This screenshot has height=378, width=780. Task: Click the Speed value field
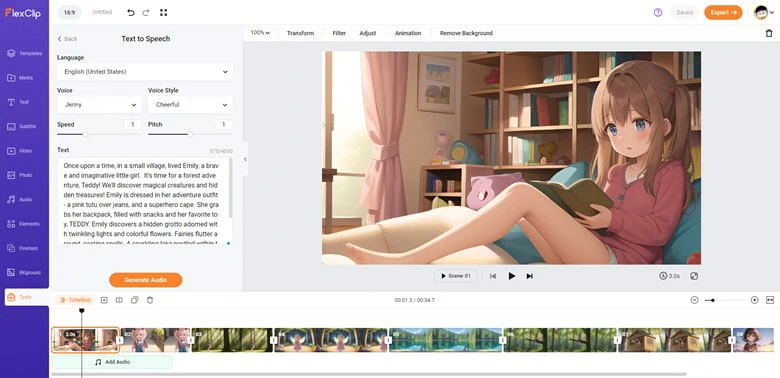click(x=133, y=124)
